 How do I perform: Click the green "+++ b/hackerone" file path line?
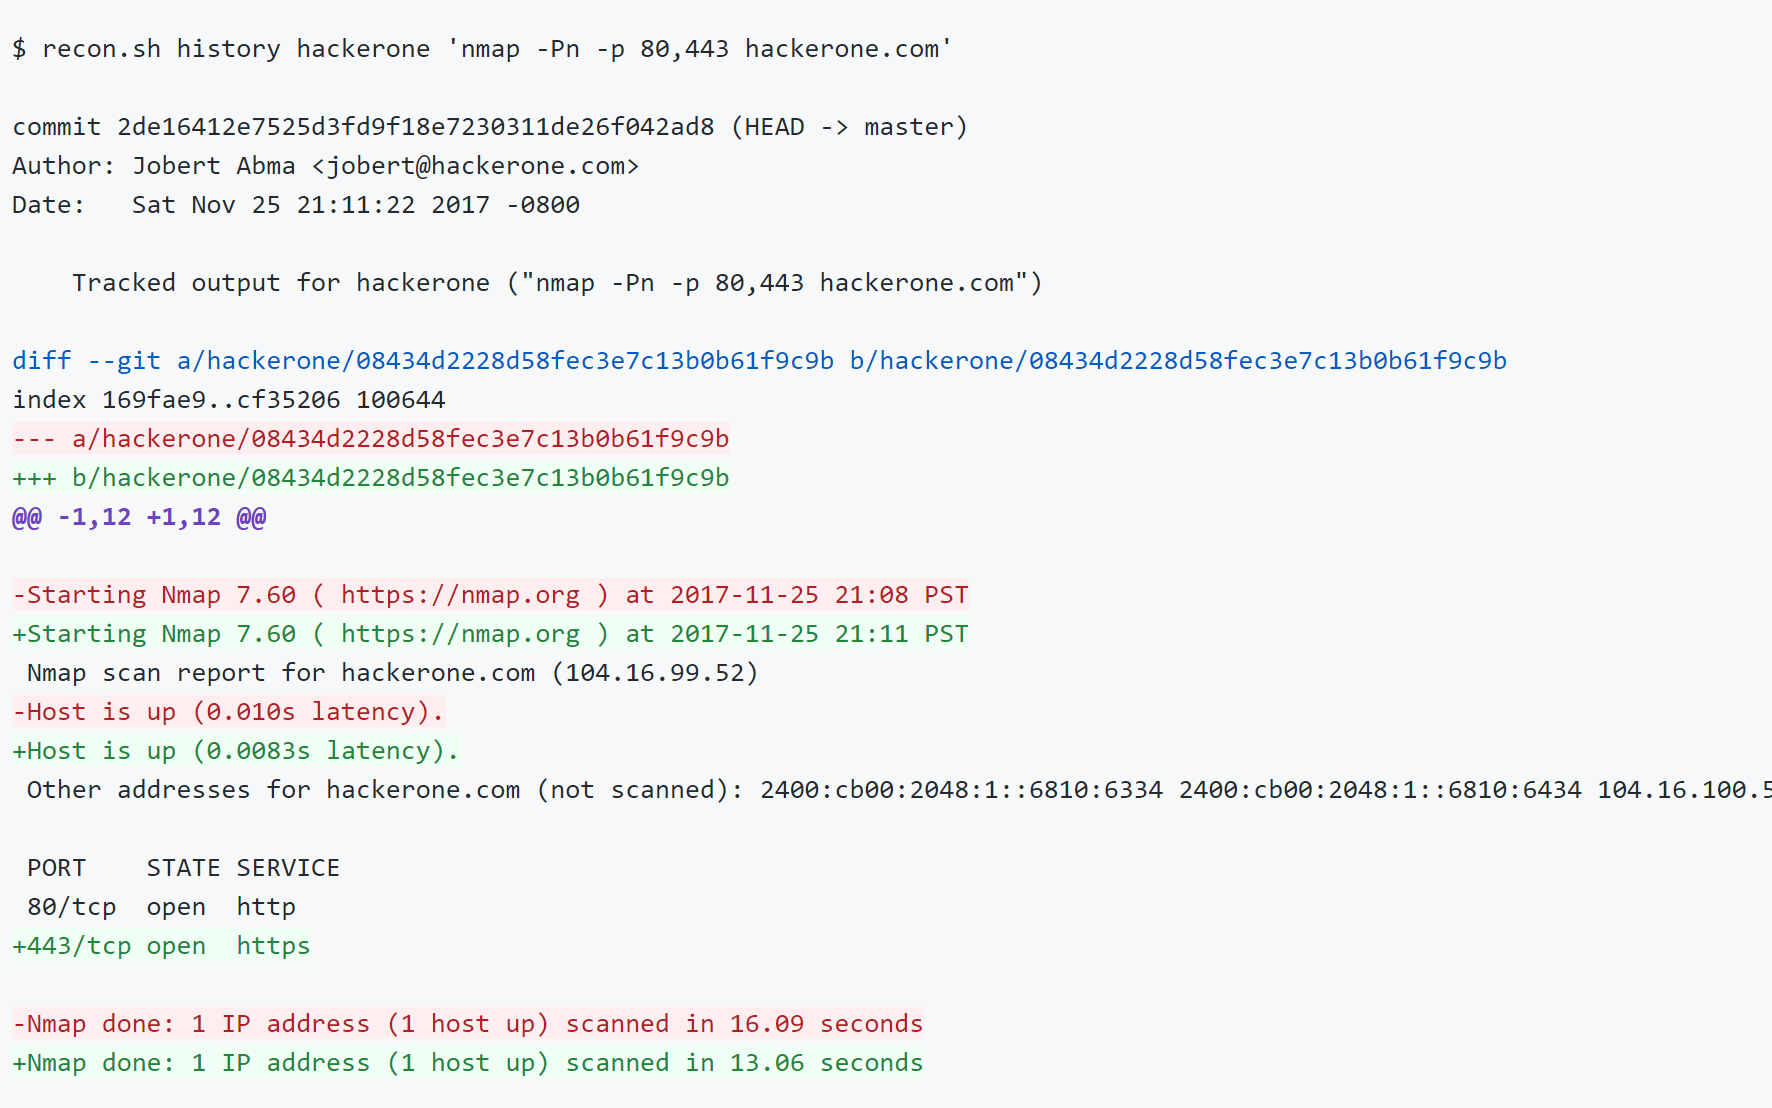point(371,478)
